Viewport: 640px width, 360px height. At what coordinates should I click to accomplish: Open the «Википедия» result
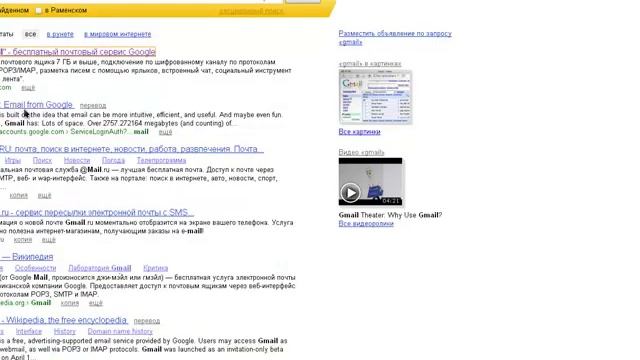27,257
